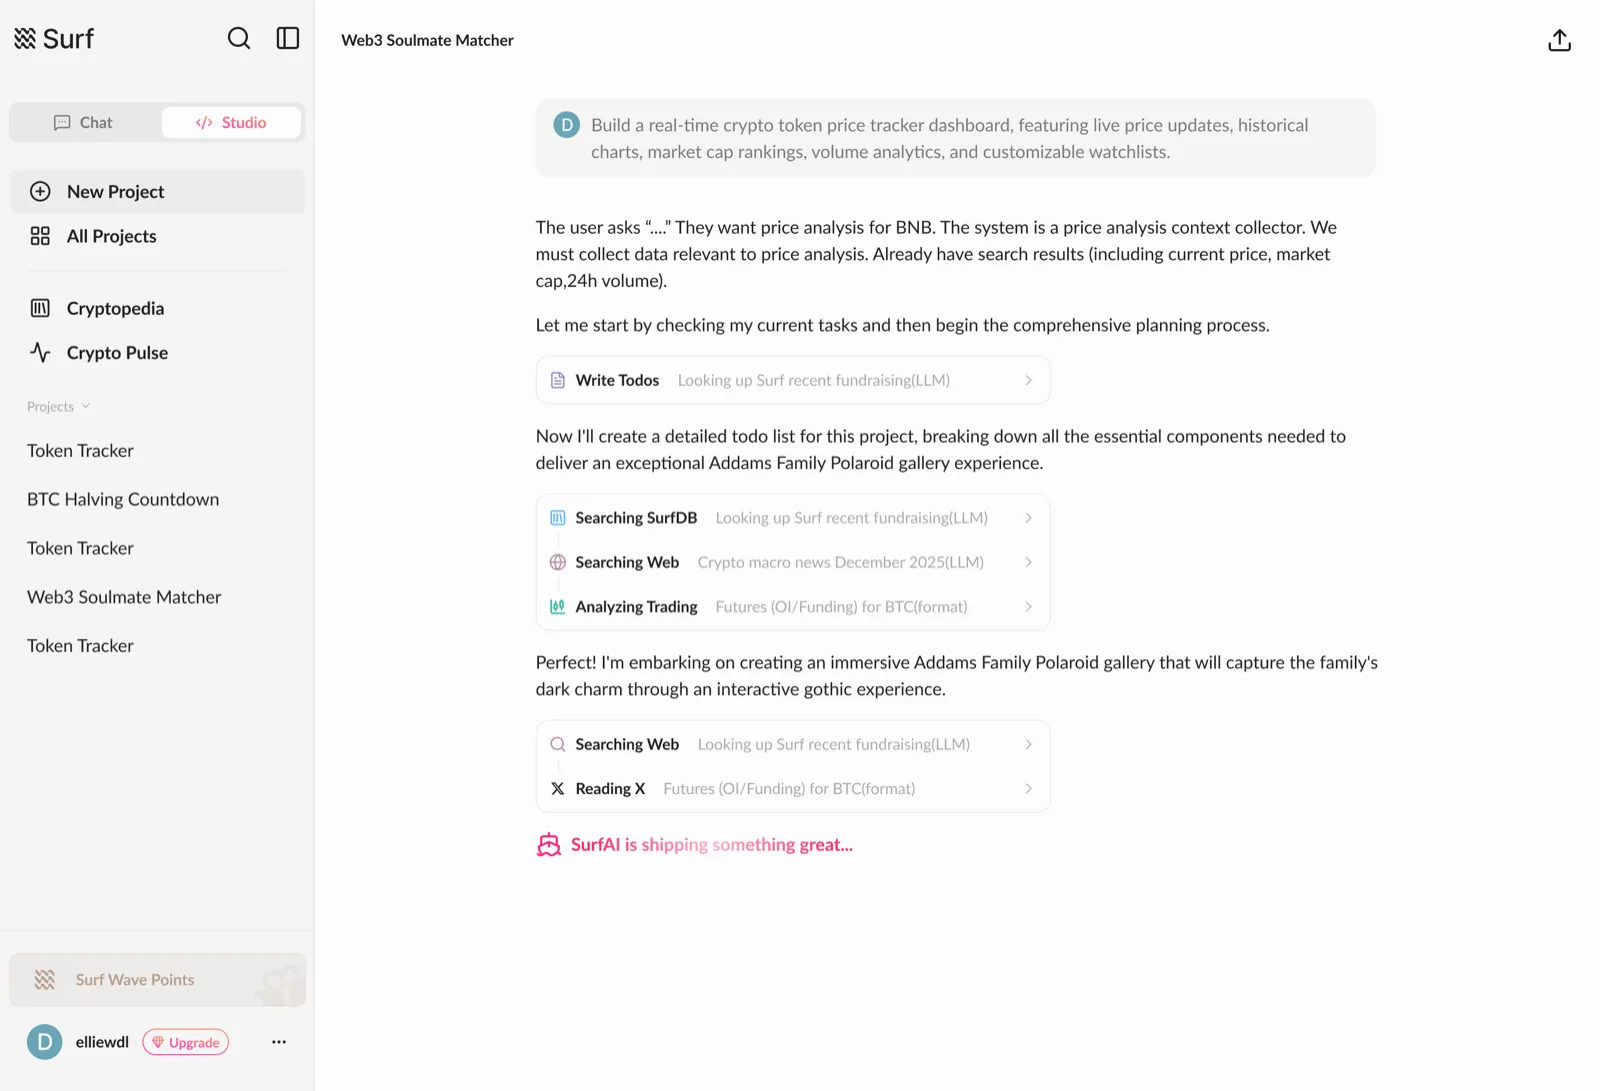1600x1091 pixels.
Task: Switch to Studio mode
Action: pos(231,122)
